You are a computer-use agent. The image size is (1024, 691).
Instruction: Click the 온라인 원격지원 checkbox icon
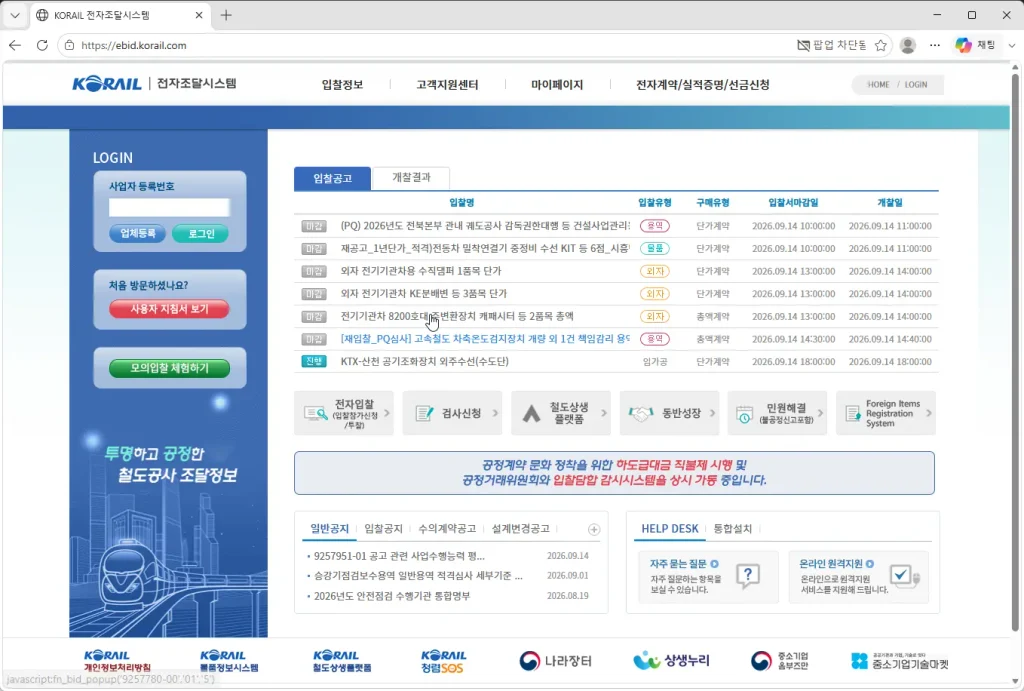coord(904,576)
